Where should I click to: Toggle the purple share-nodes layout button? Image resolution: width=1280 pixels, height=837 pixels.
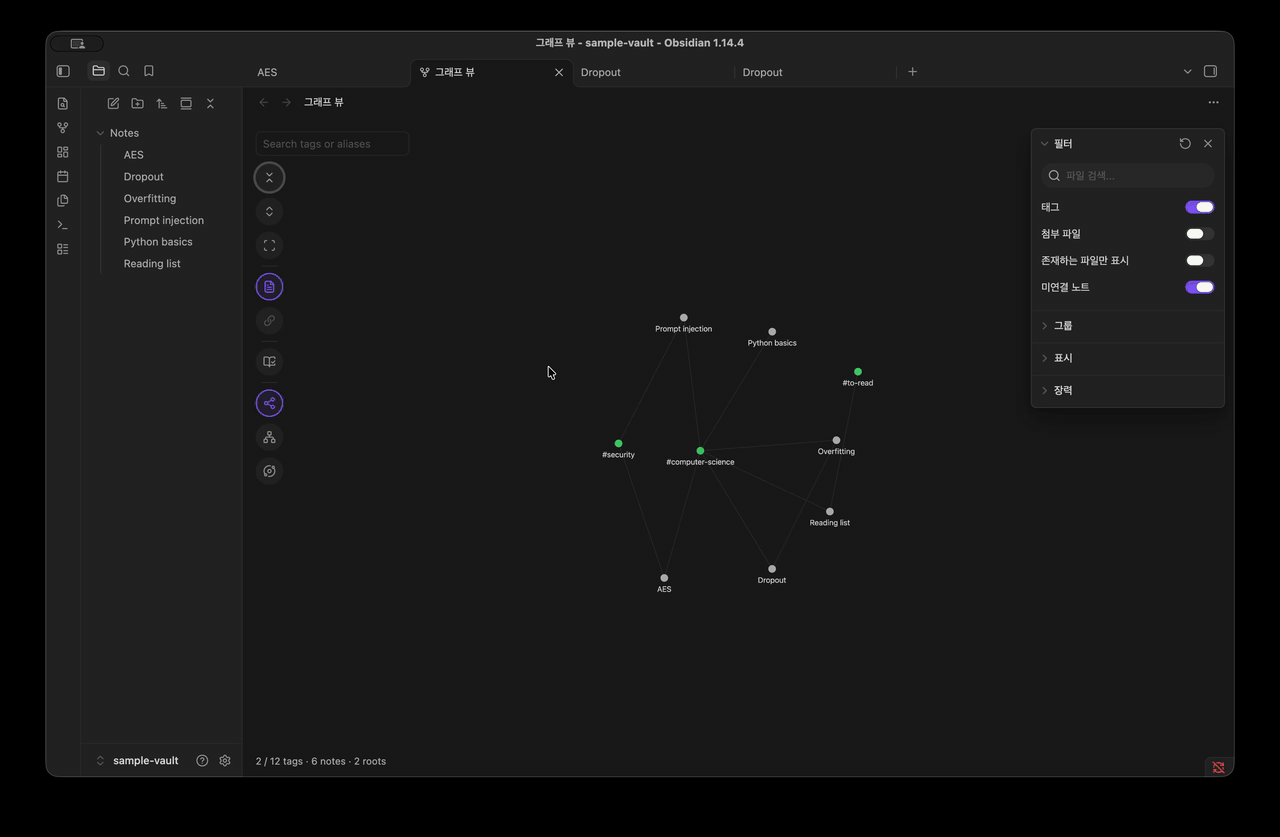(x=269, y=403)
